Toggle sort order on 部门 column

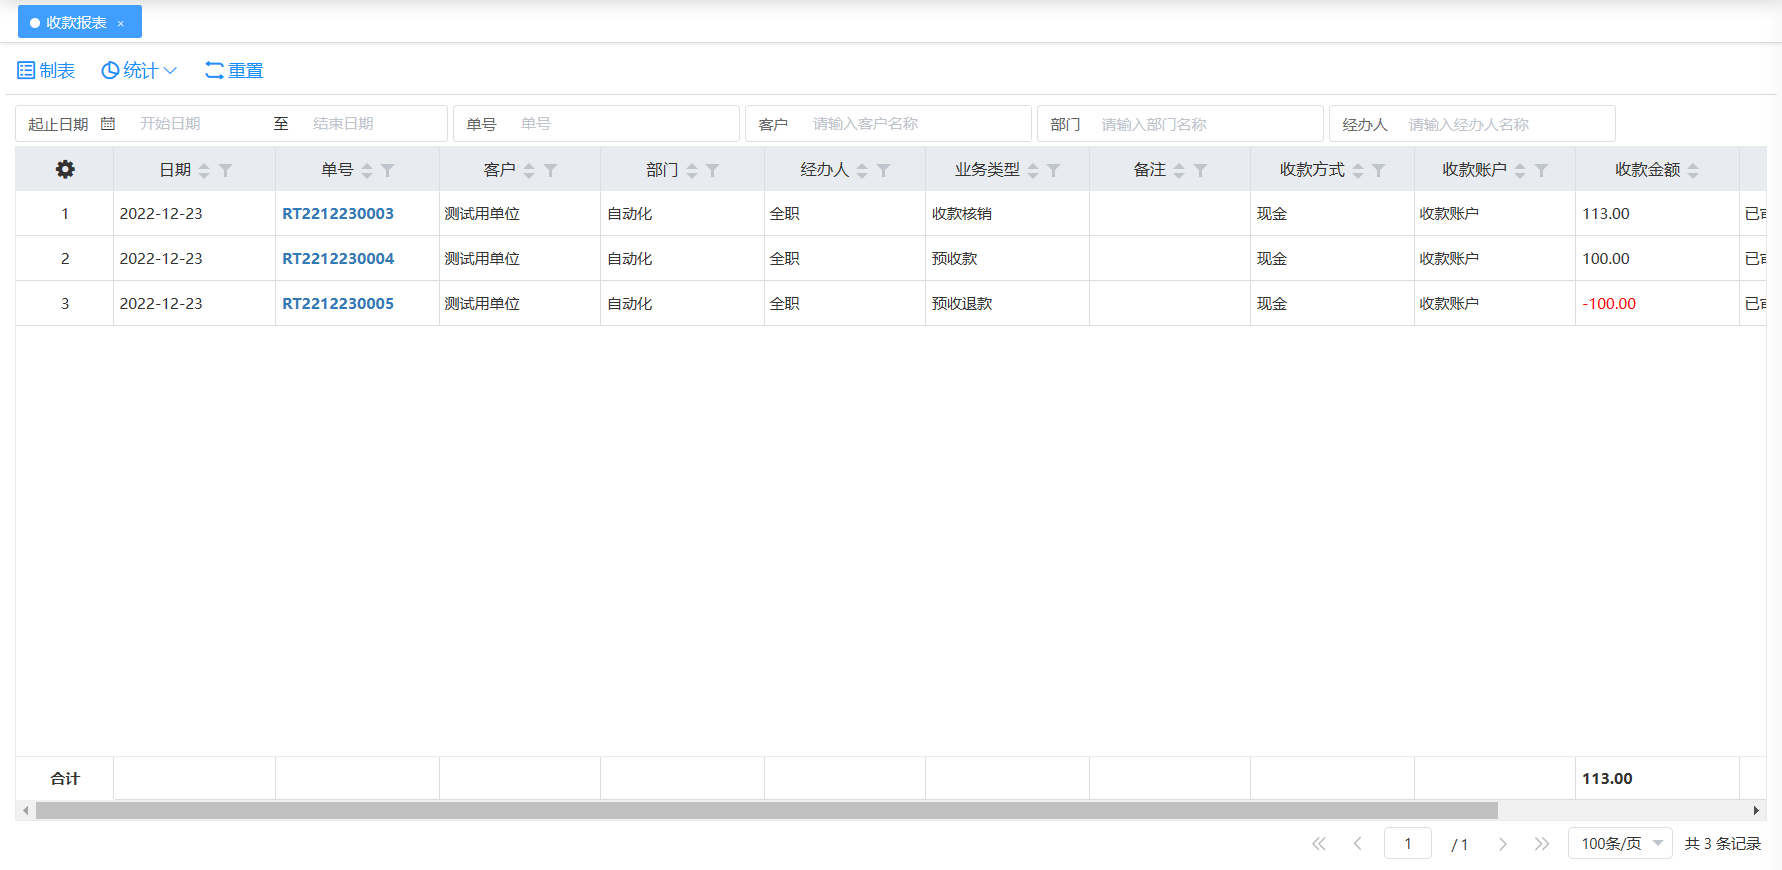[692, 171]
